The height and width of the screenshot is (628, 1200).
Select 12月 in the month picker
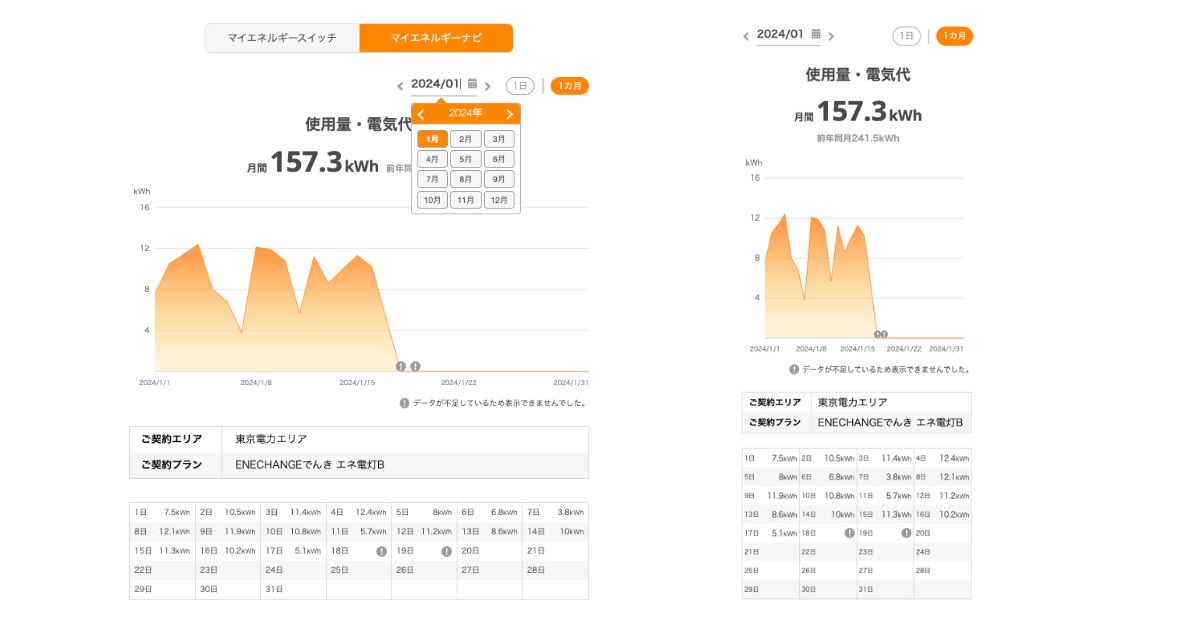coord(499,200)
